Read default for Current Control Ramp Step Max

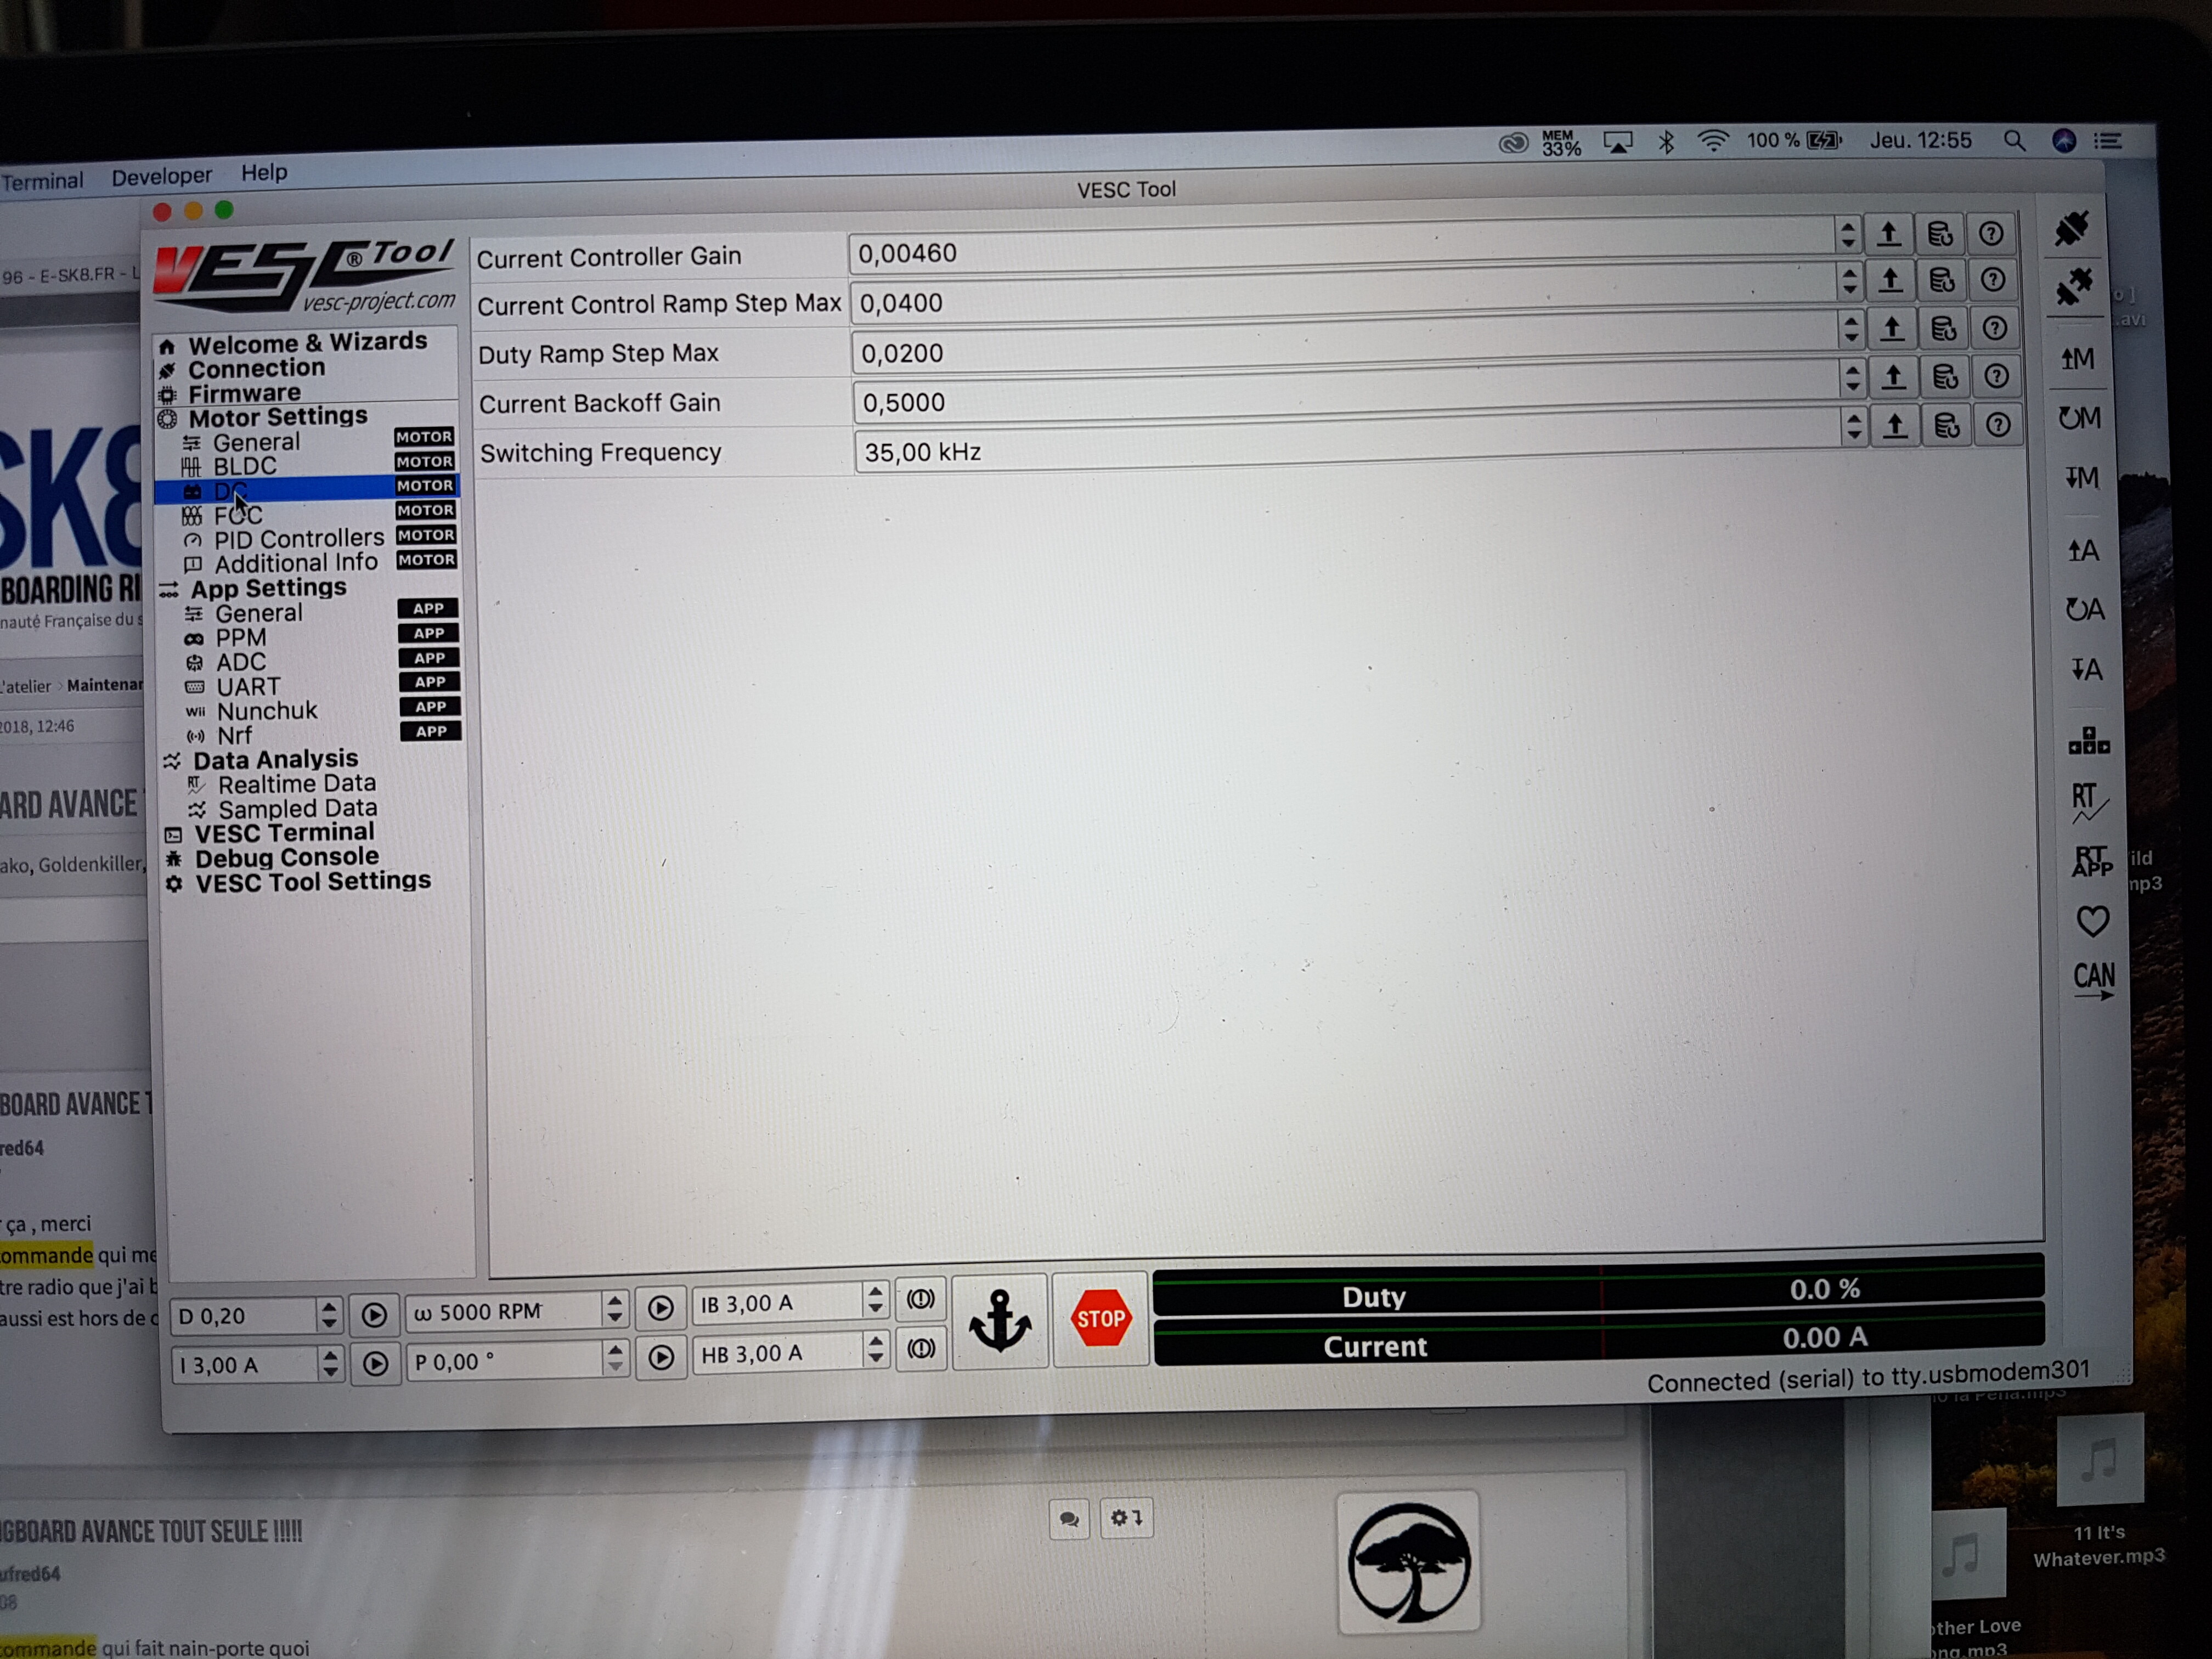(1941, 281)
